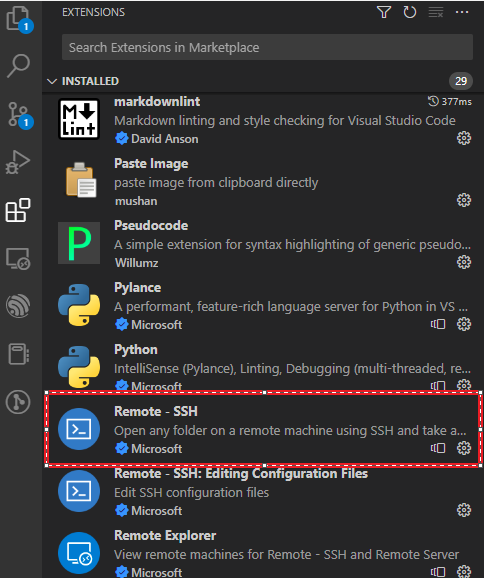Click the markdownlint M-down Lint logo
484x578 pixels.
coord(79,119)
